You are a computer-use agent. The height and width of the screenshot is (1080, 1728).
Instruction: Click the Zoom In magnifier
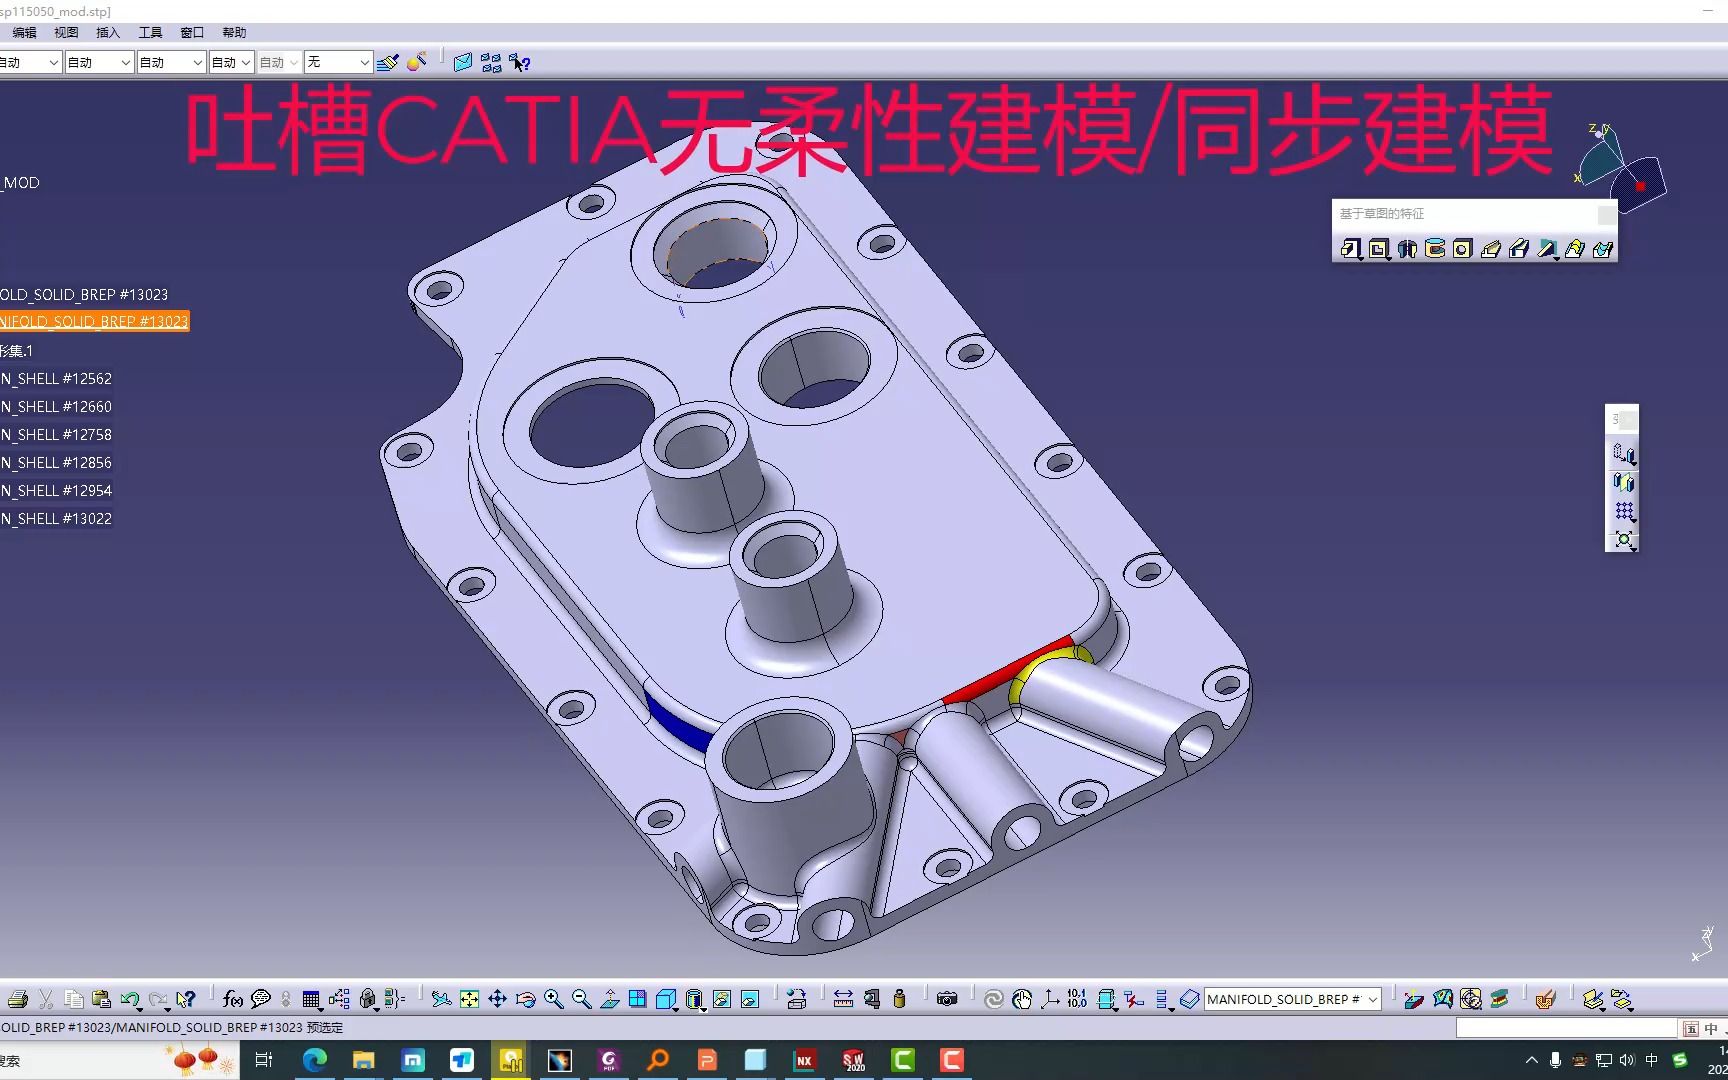pyautogui.click(x=553, y=999)
